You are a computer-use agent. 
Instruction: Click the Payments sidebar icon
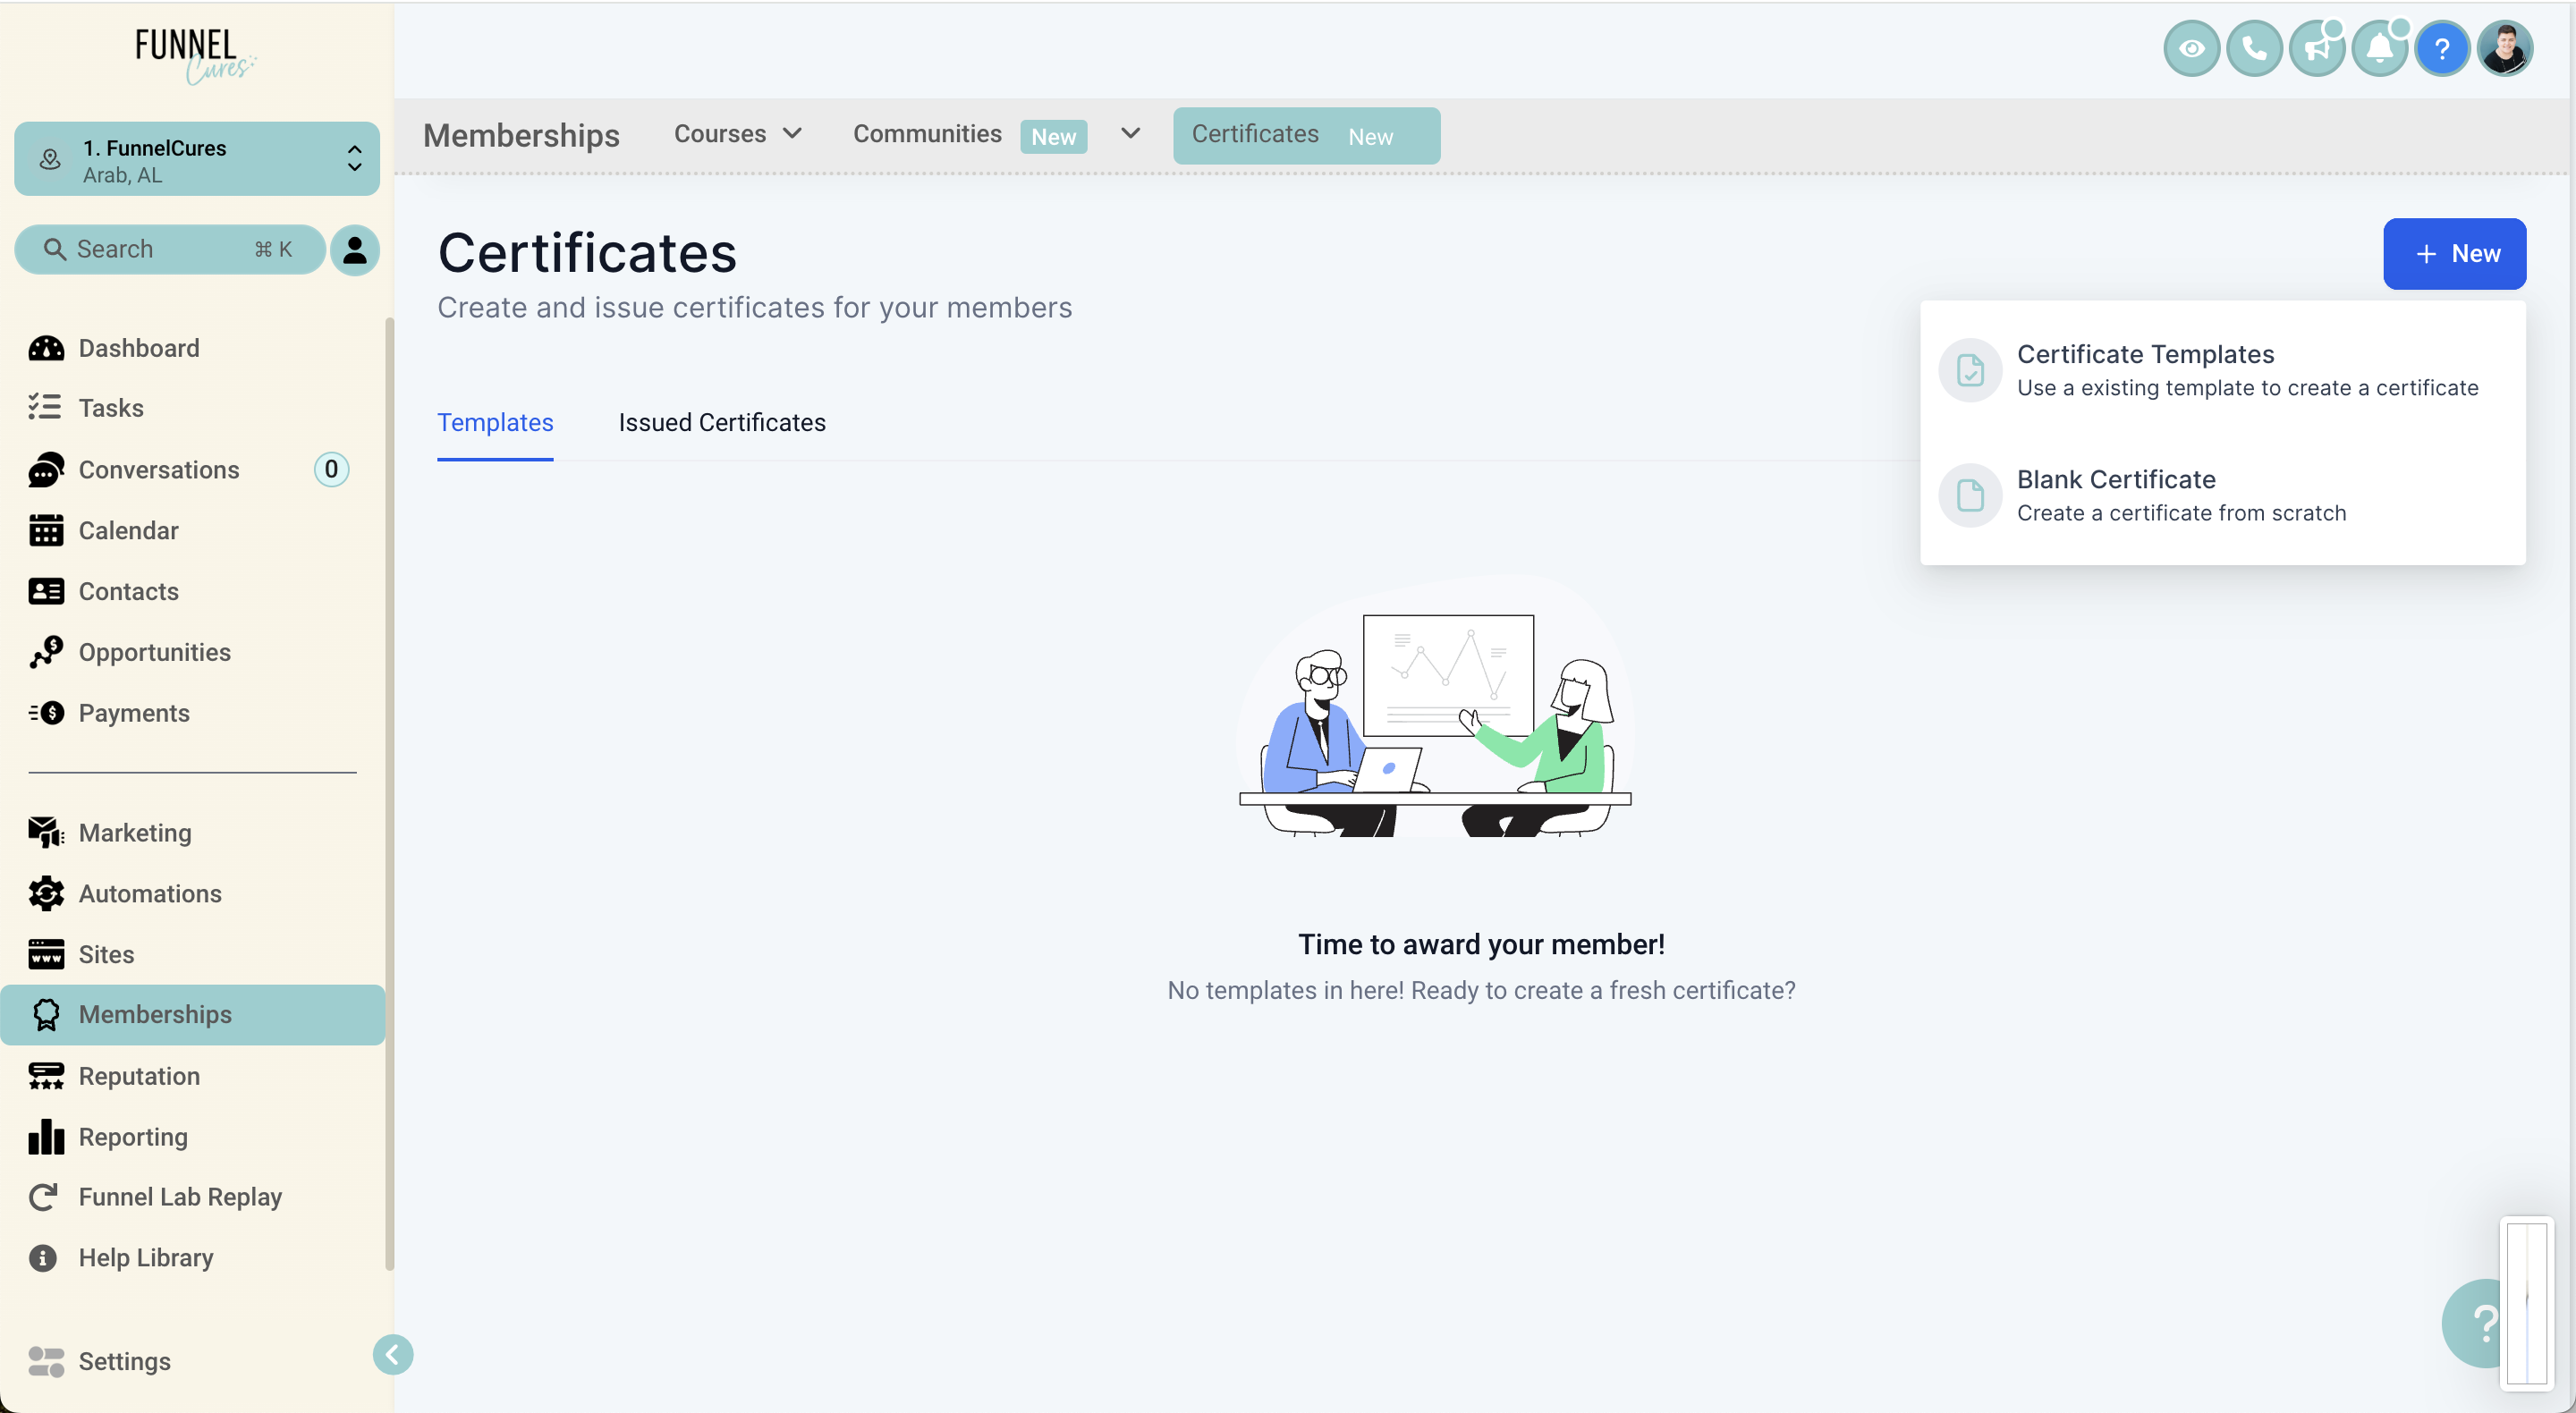point(46,712)
